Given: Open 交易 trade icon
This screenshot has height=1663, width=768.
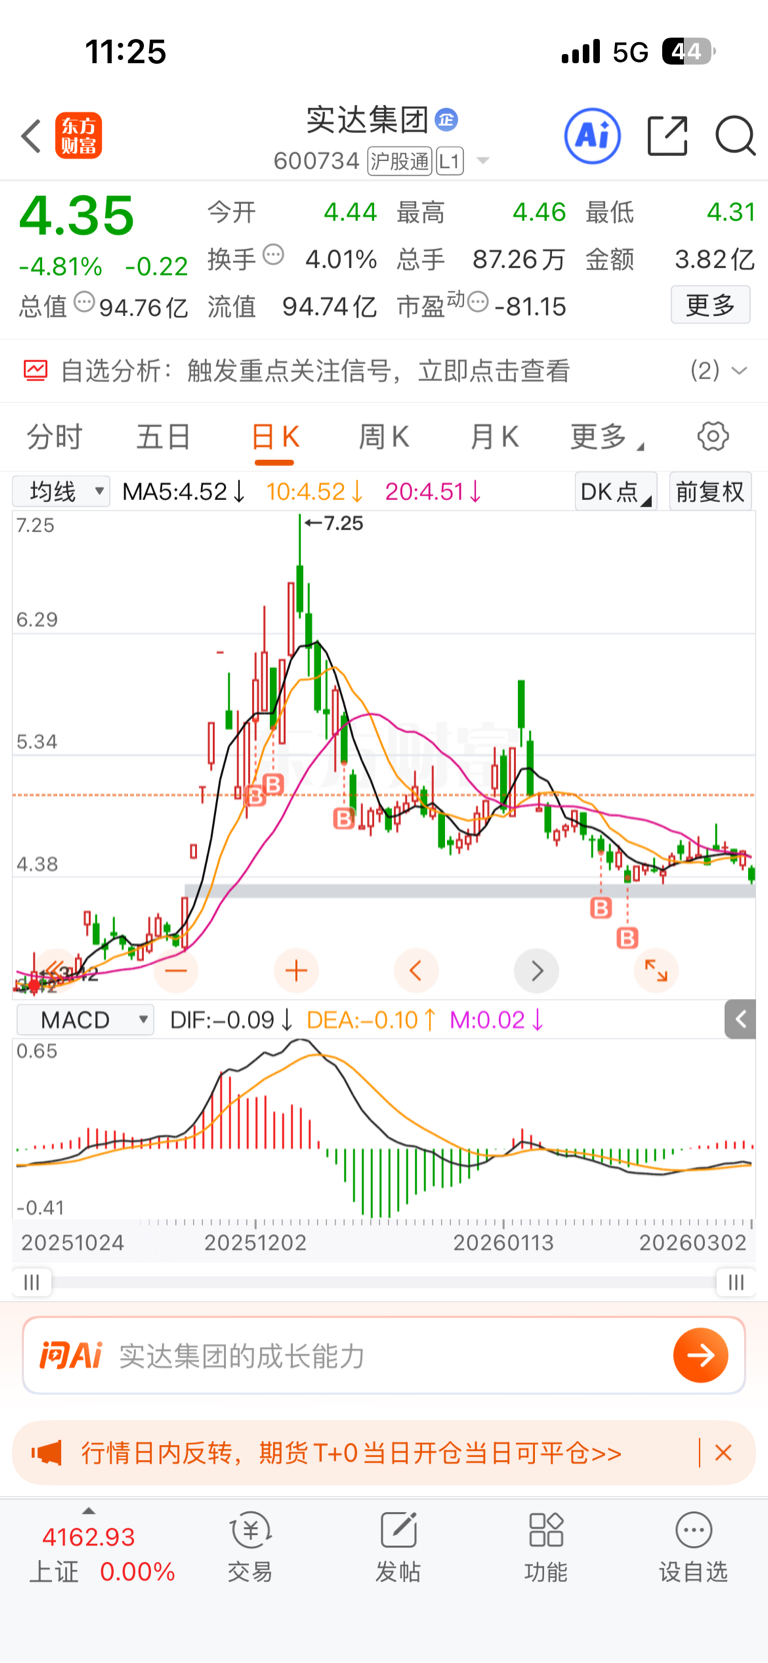Looking at the screenshot, I should (x=250, y=1547).
